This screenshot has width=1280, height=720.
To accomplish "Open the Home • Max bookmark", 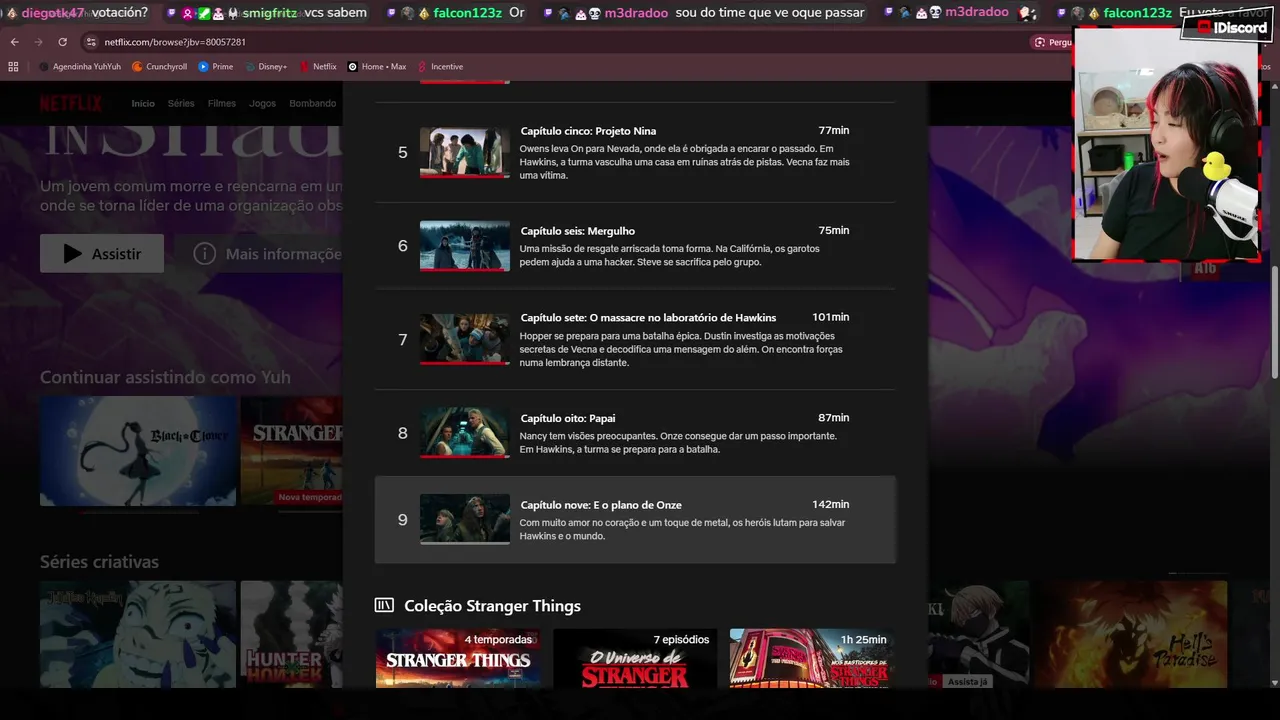I will pos(377,66).
